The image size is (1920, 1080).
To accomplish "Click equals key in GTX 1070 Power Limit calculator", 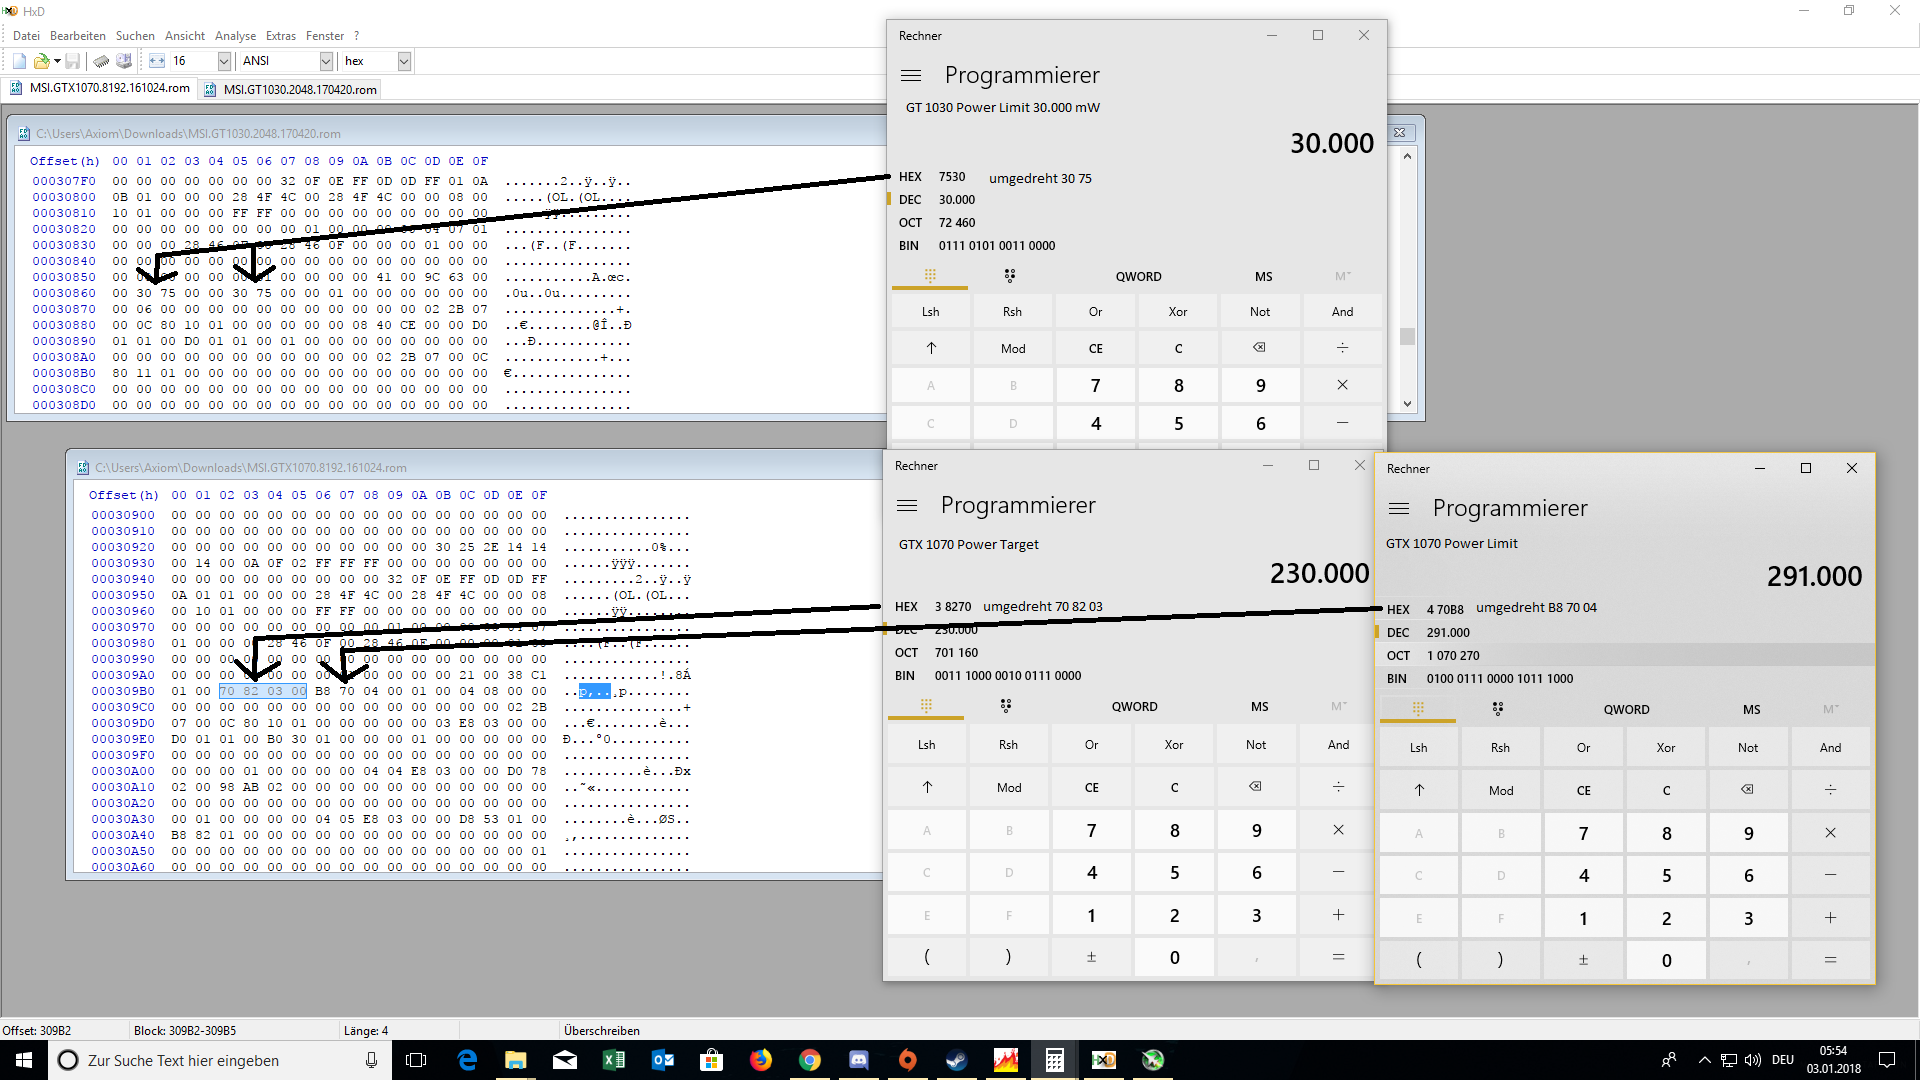I will tap(1831, 960).
